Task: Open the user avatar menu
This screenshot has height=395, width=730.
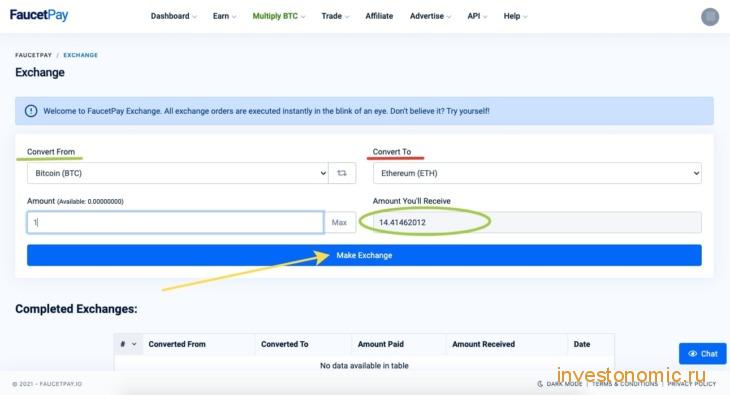Action: pos(710,17)
